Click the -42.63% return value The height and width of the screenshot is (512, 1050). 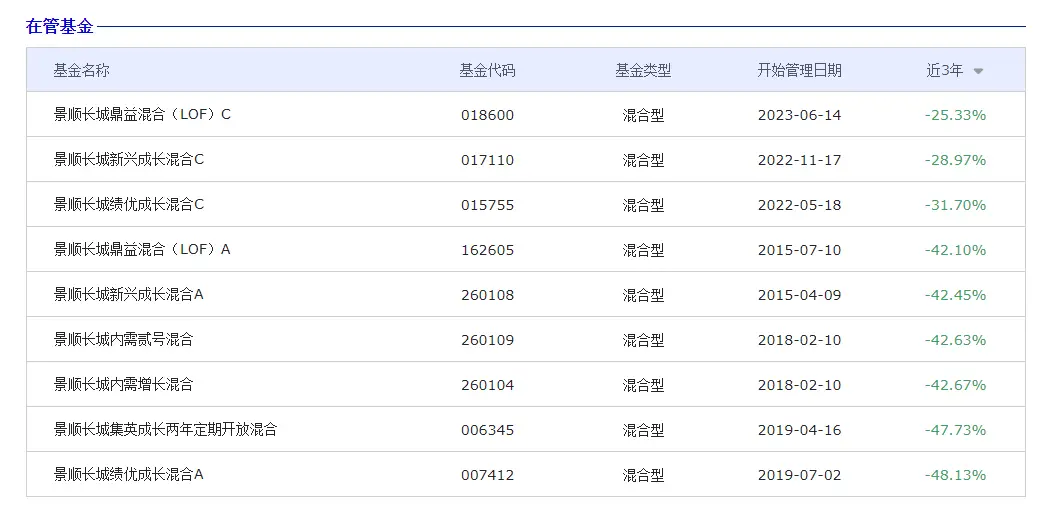956,340
